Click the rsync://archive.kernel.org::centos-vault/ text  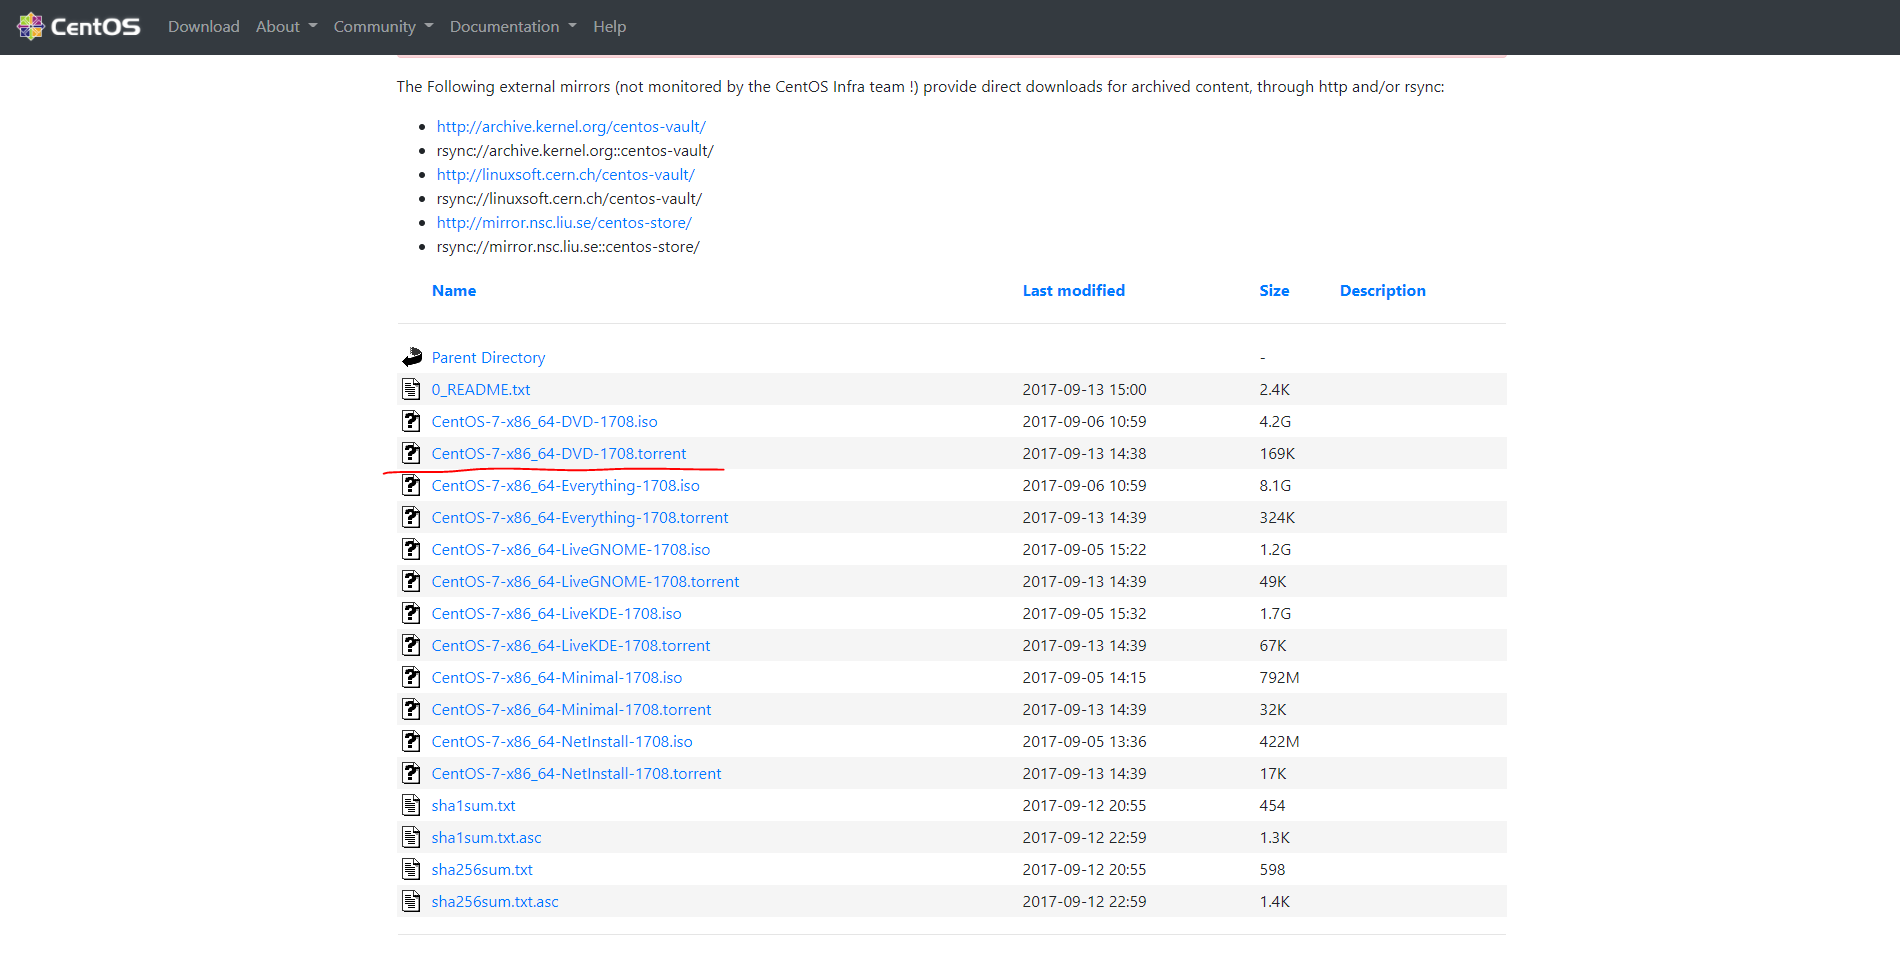575,150
